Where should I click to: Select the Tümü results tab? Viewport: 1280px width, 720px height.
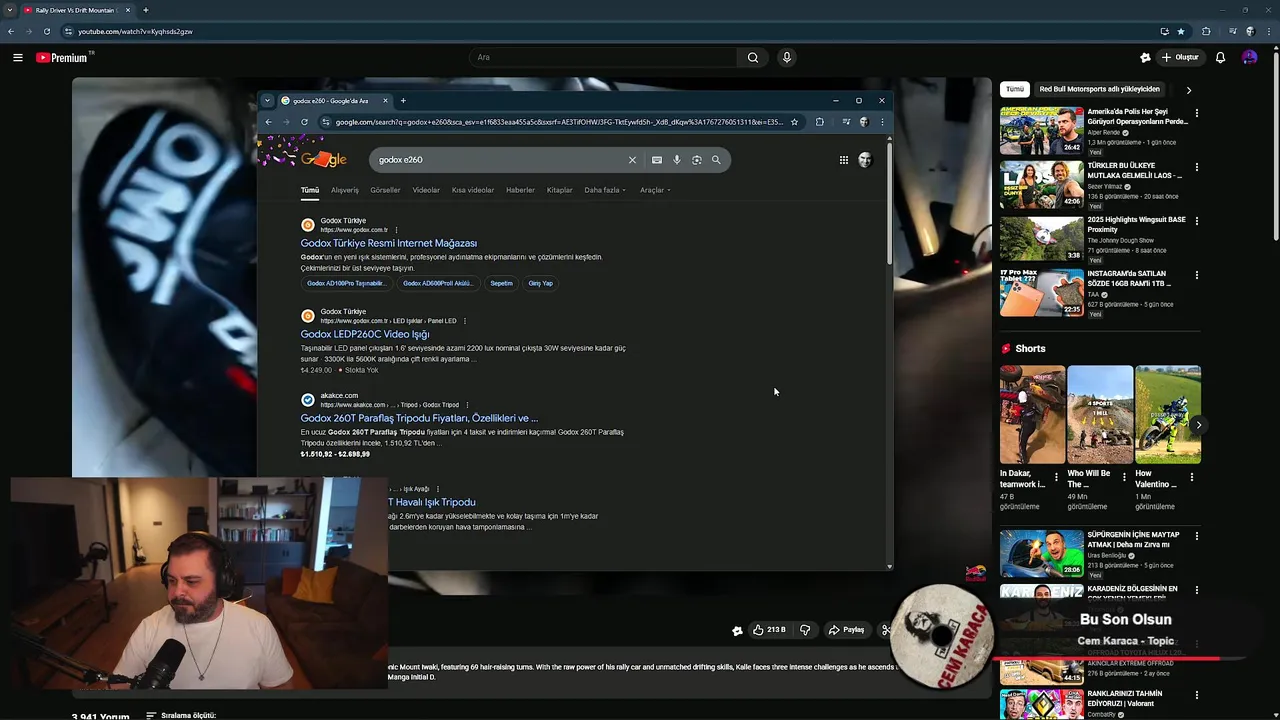point(310,190)
